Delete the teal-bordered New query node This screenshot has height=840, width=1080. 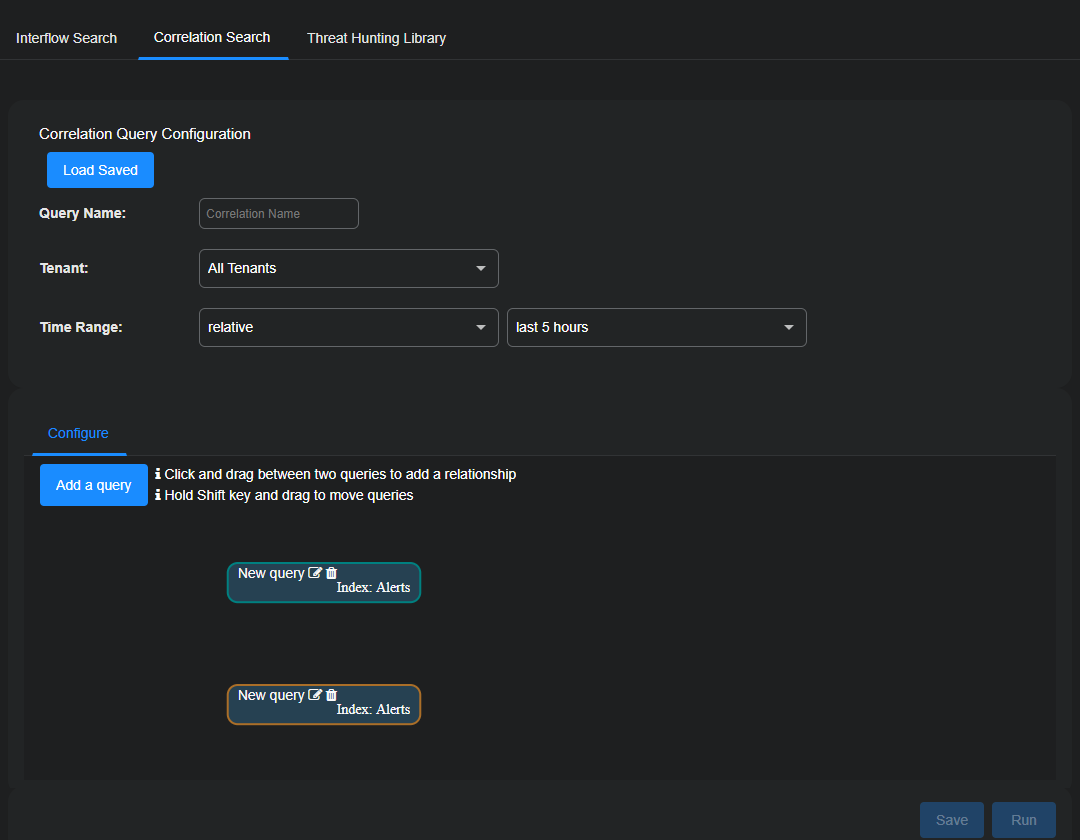pyautogui.click(x=332, y=573)
